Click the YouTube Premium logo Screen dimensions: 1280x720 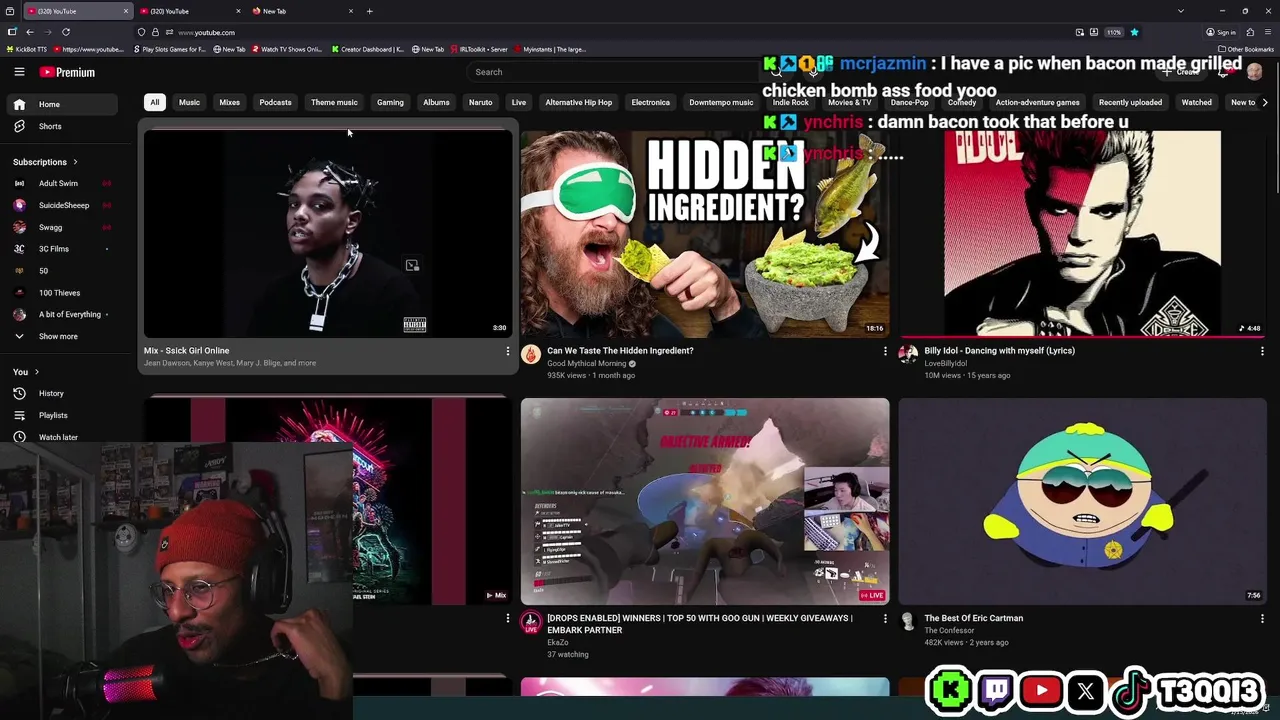tap(67, 72)
